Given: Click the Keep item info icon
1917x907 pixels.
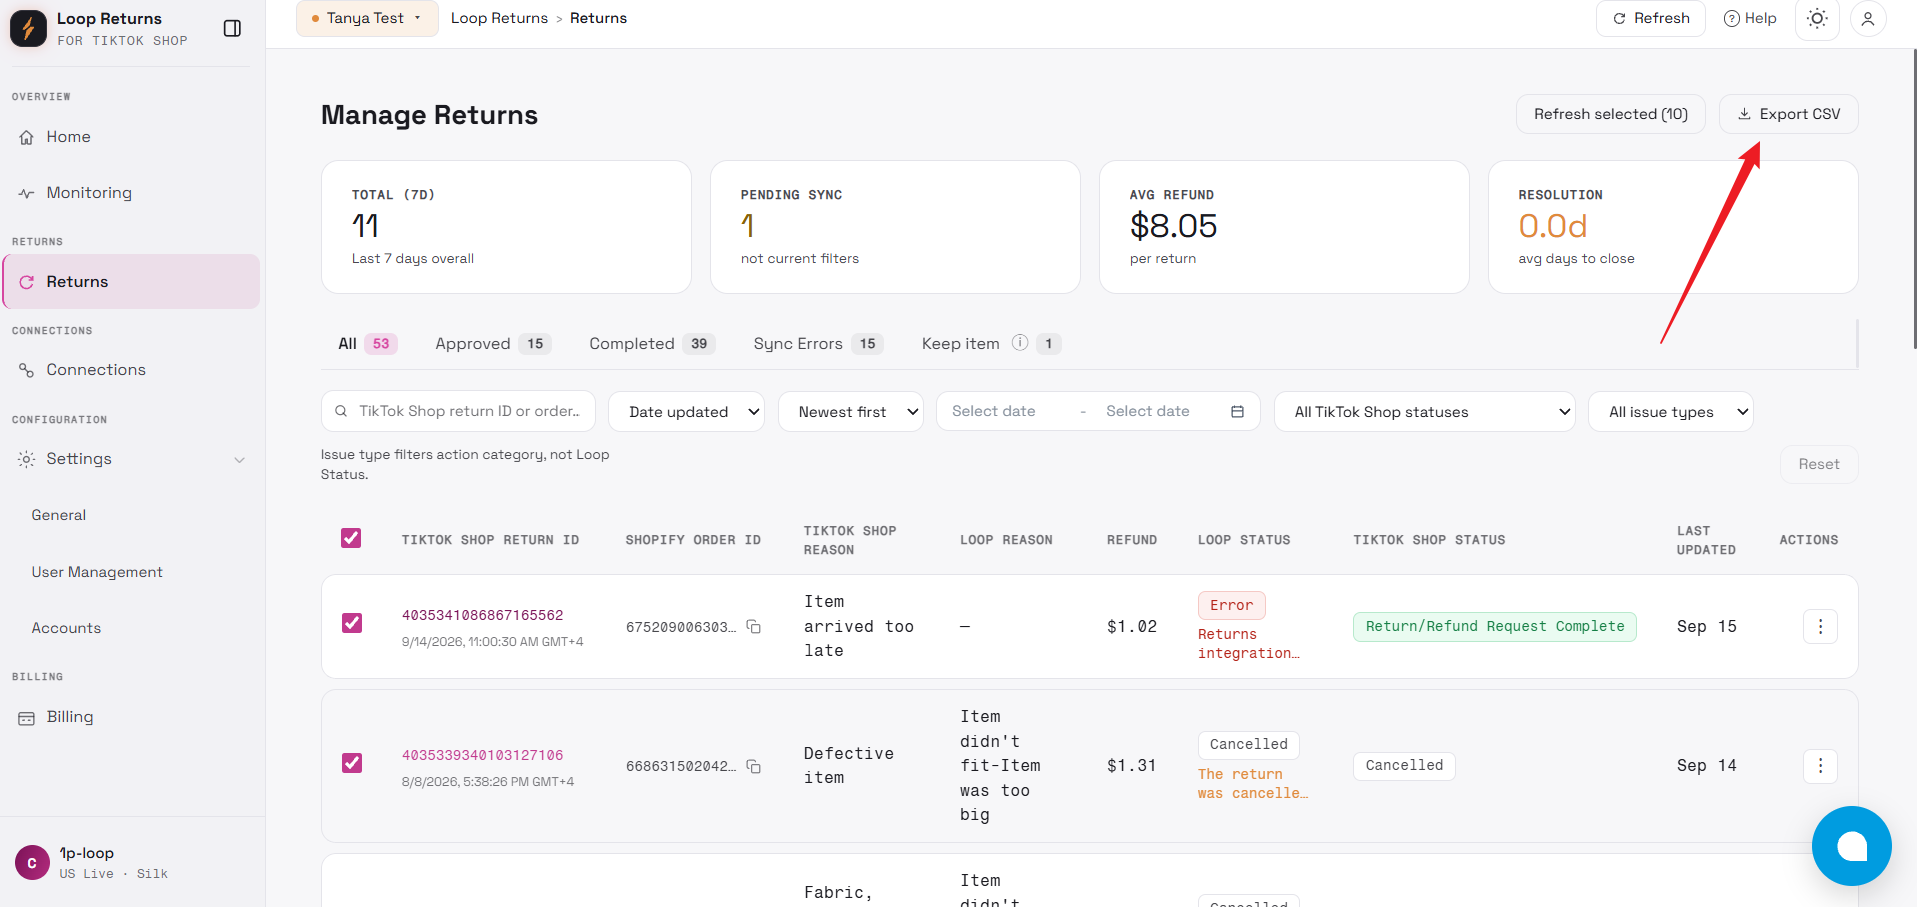Looking at the screenshot, I should [x=1019, y=343].
